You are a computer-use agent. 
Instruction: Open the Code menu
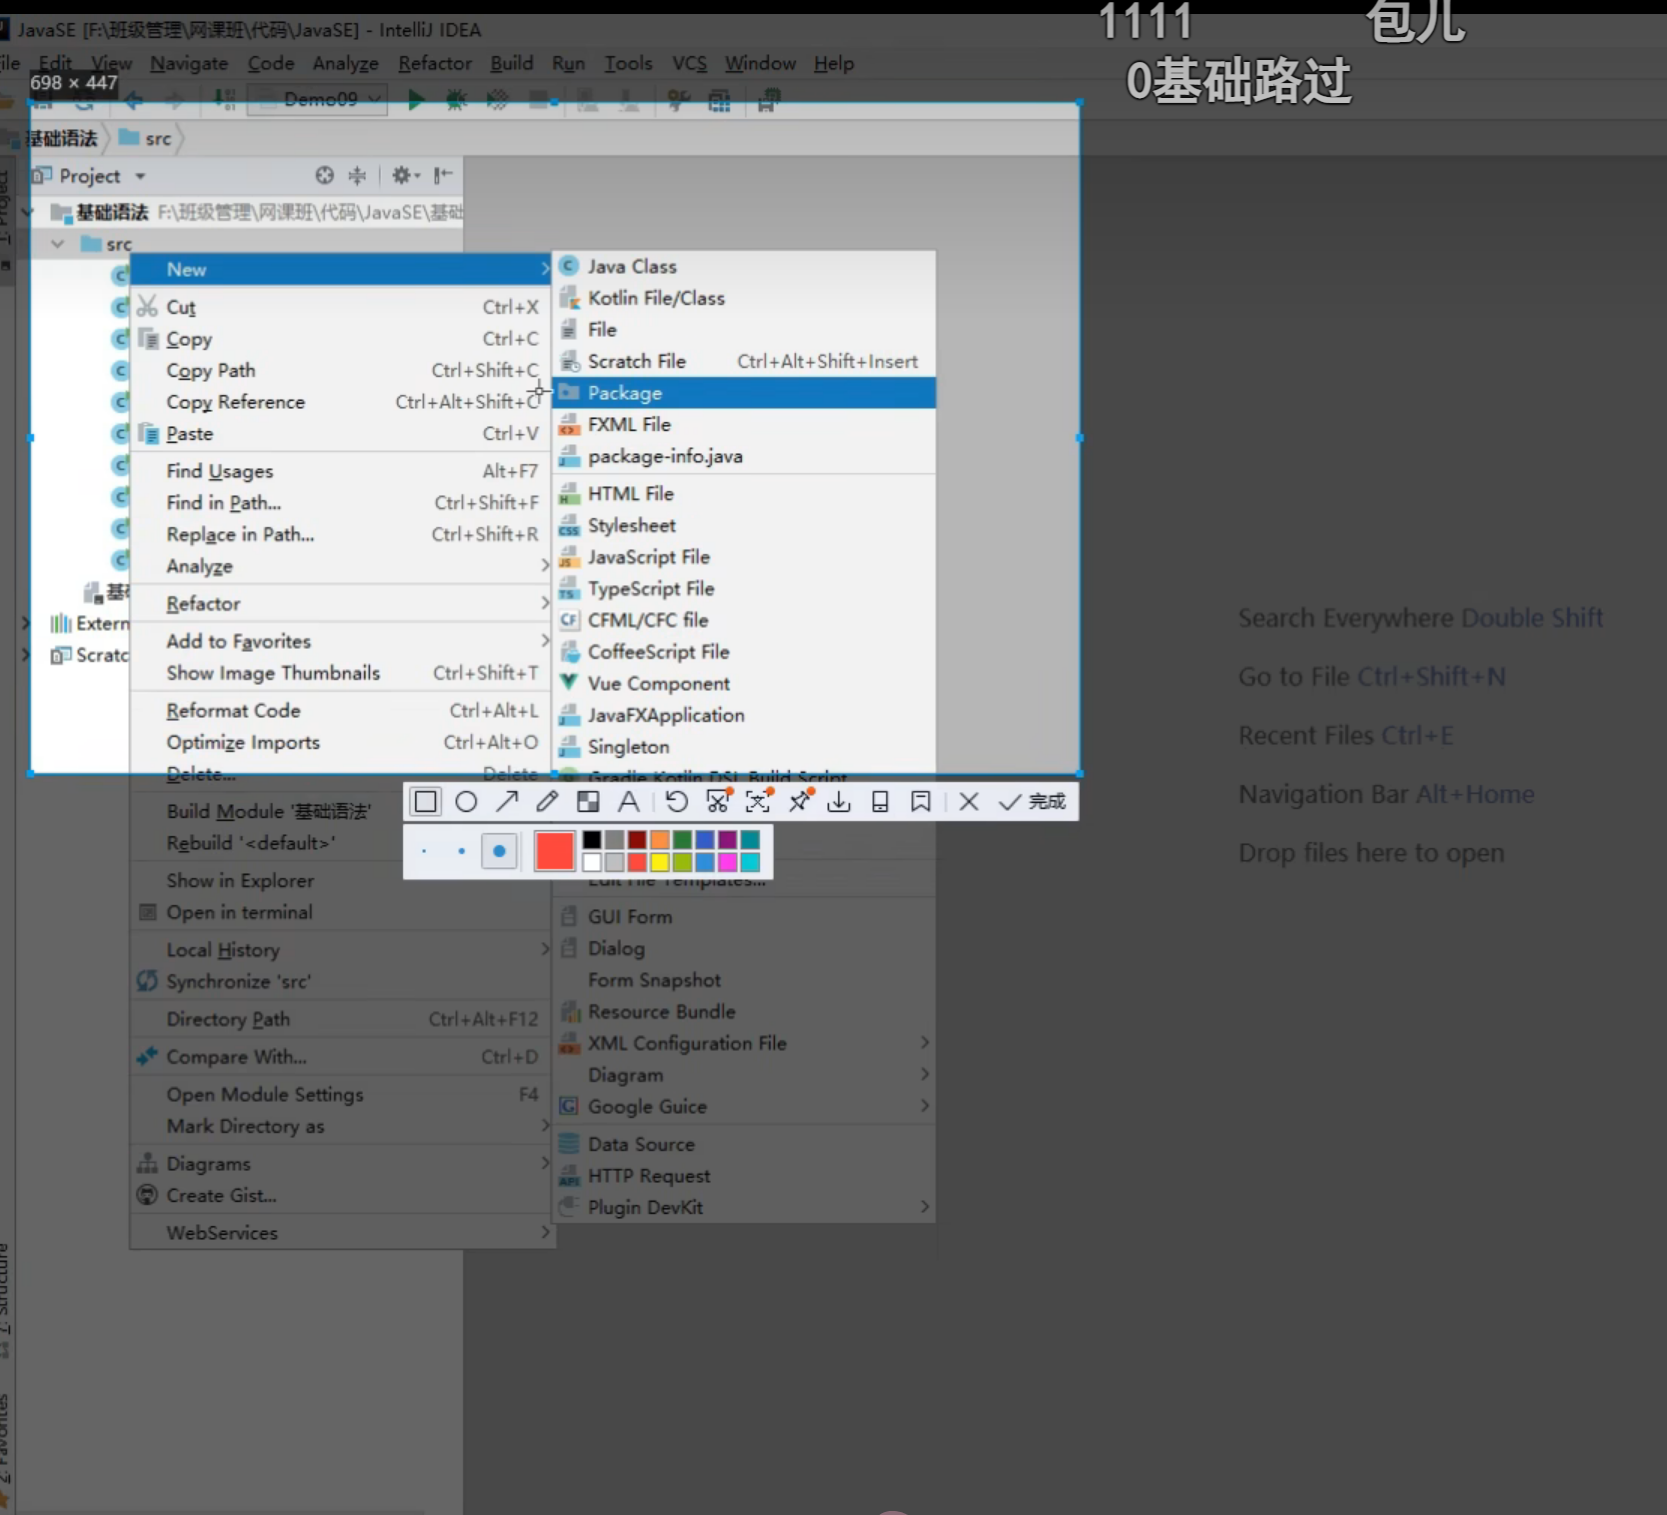271,63
